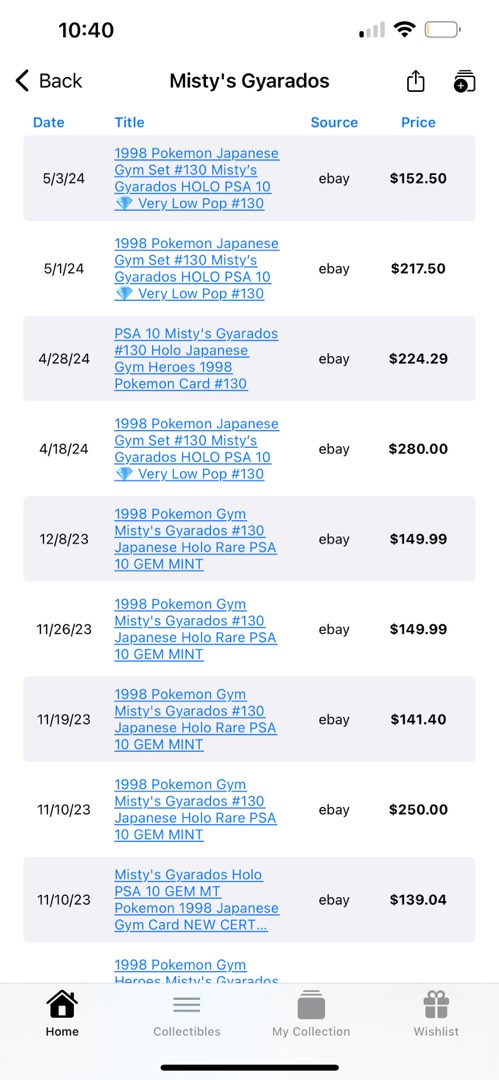Screen dimensions: 499x1080
Task: Open the 4/28/24 PSA 10 Gym Heroes link
Action: click(196, 359)
